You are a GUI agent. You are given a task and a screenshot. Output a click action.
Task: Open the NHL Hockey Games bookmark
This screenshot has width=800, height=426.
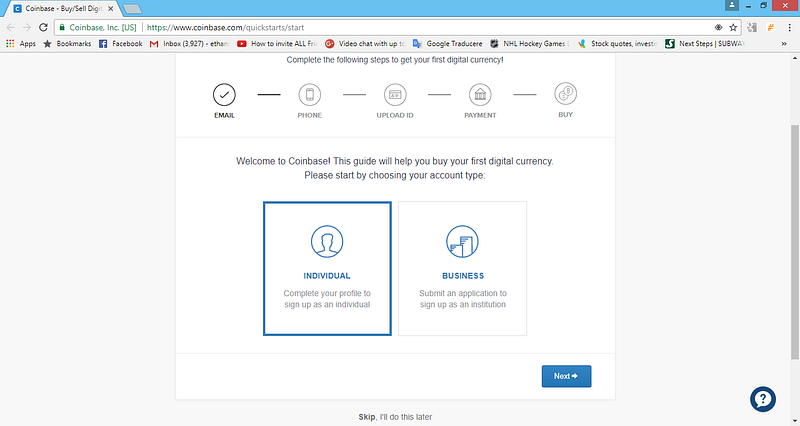tap(530, 44)
